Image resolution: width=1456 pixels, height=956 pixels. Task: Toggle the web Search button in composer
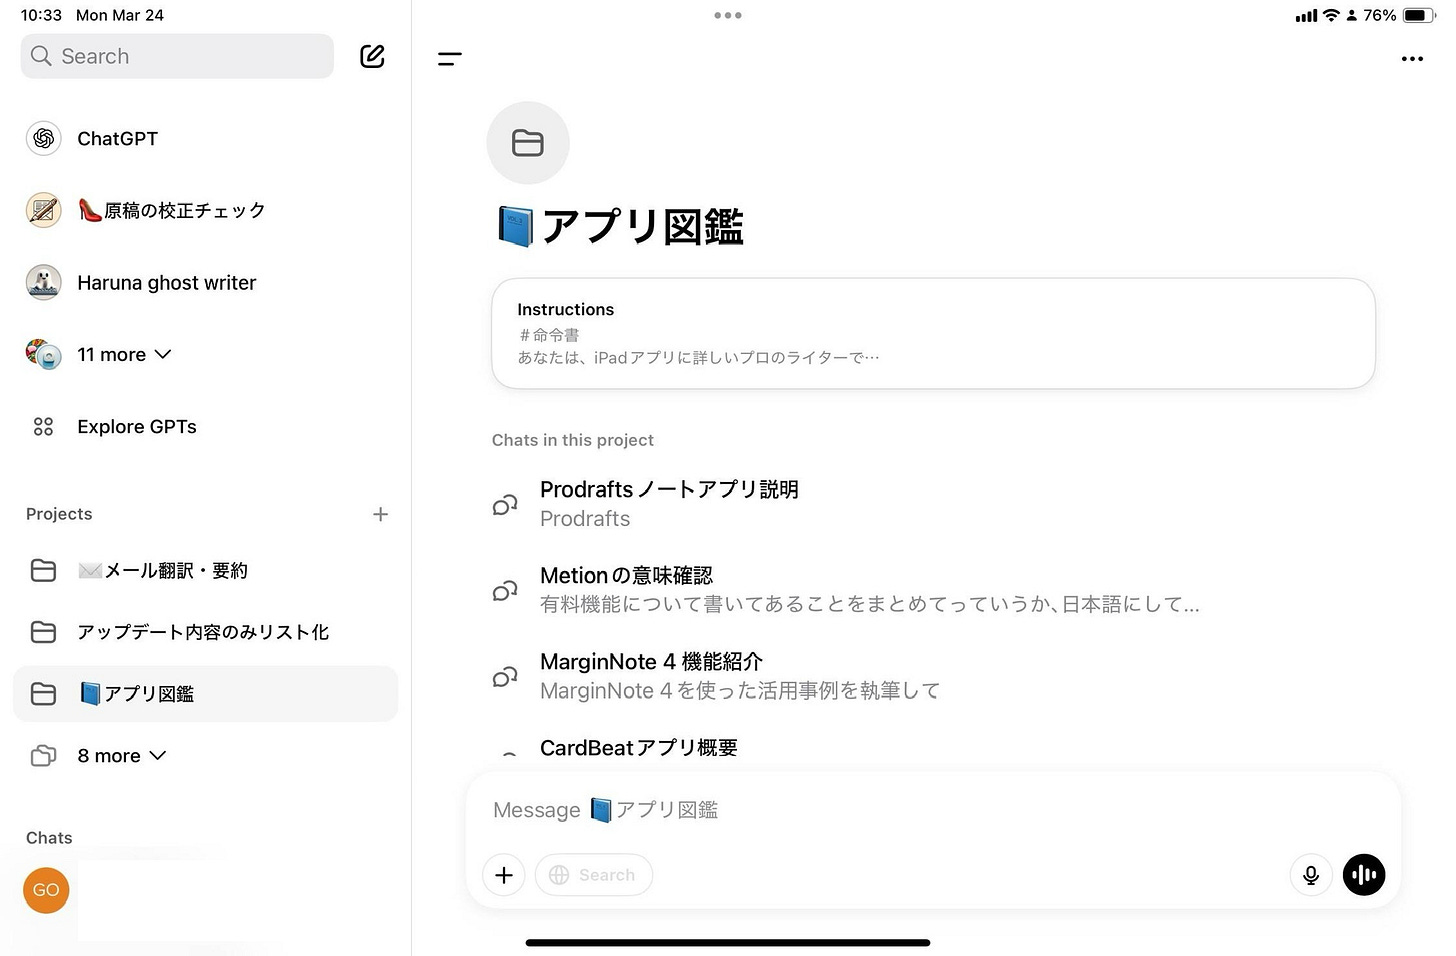pyautogui.click(x=594, y=875)
